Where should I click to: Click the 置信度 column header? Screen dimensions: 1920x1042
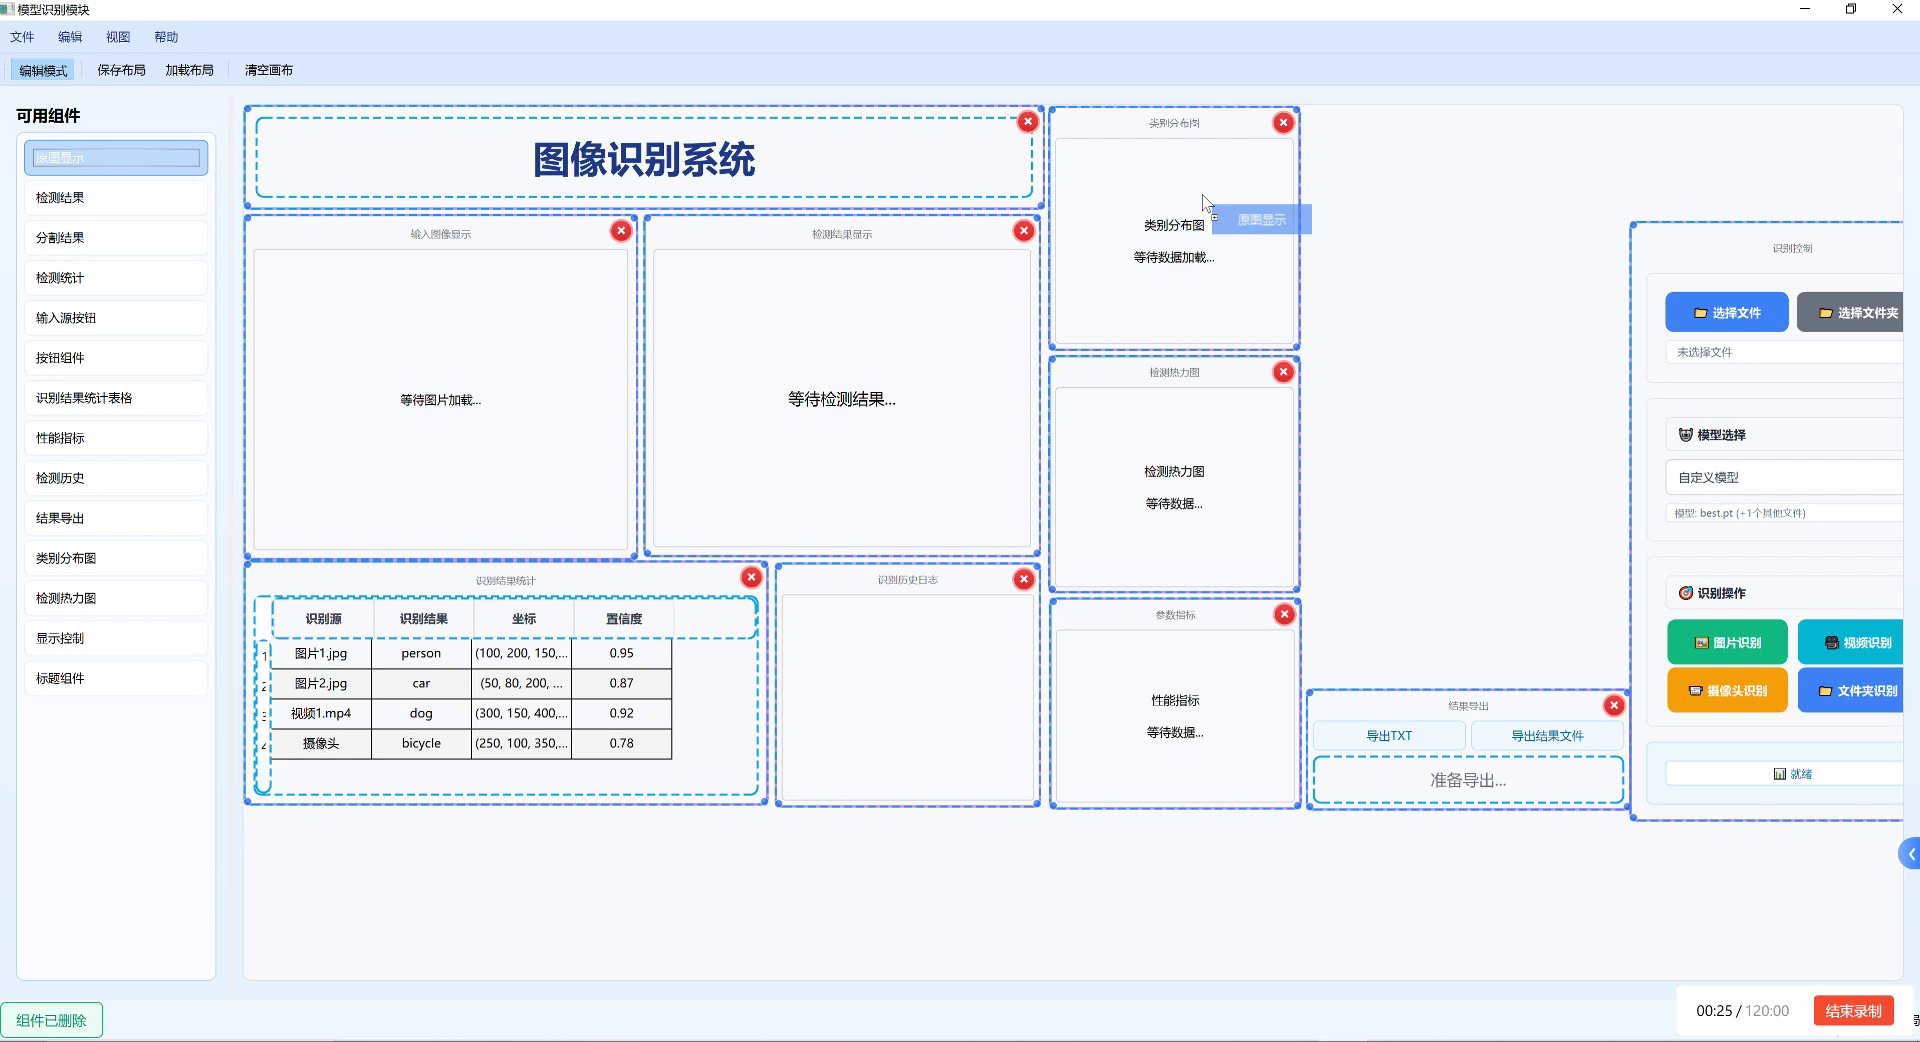[x=624, y=619]
